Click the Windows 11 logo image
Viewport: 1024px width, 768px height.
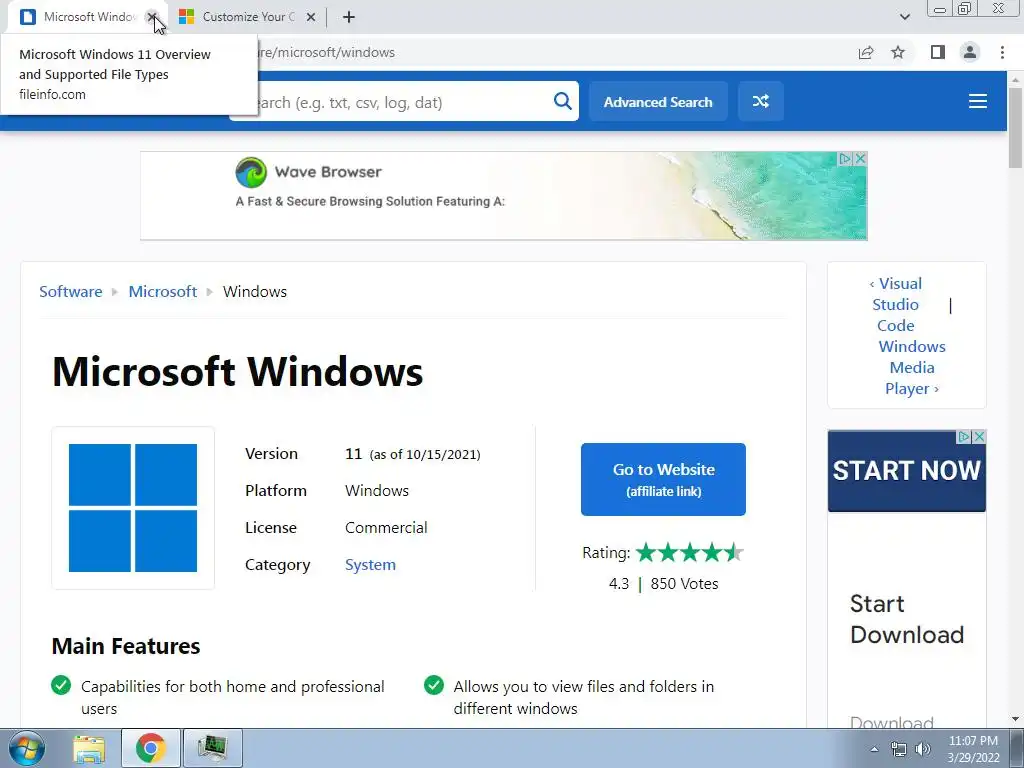tap(133, 508)
